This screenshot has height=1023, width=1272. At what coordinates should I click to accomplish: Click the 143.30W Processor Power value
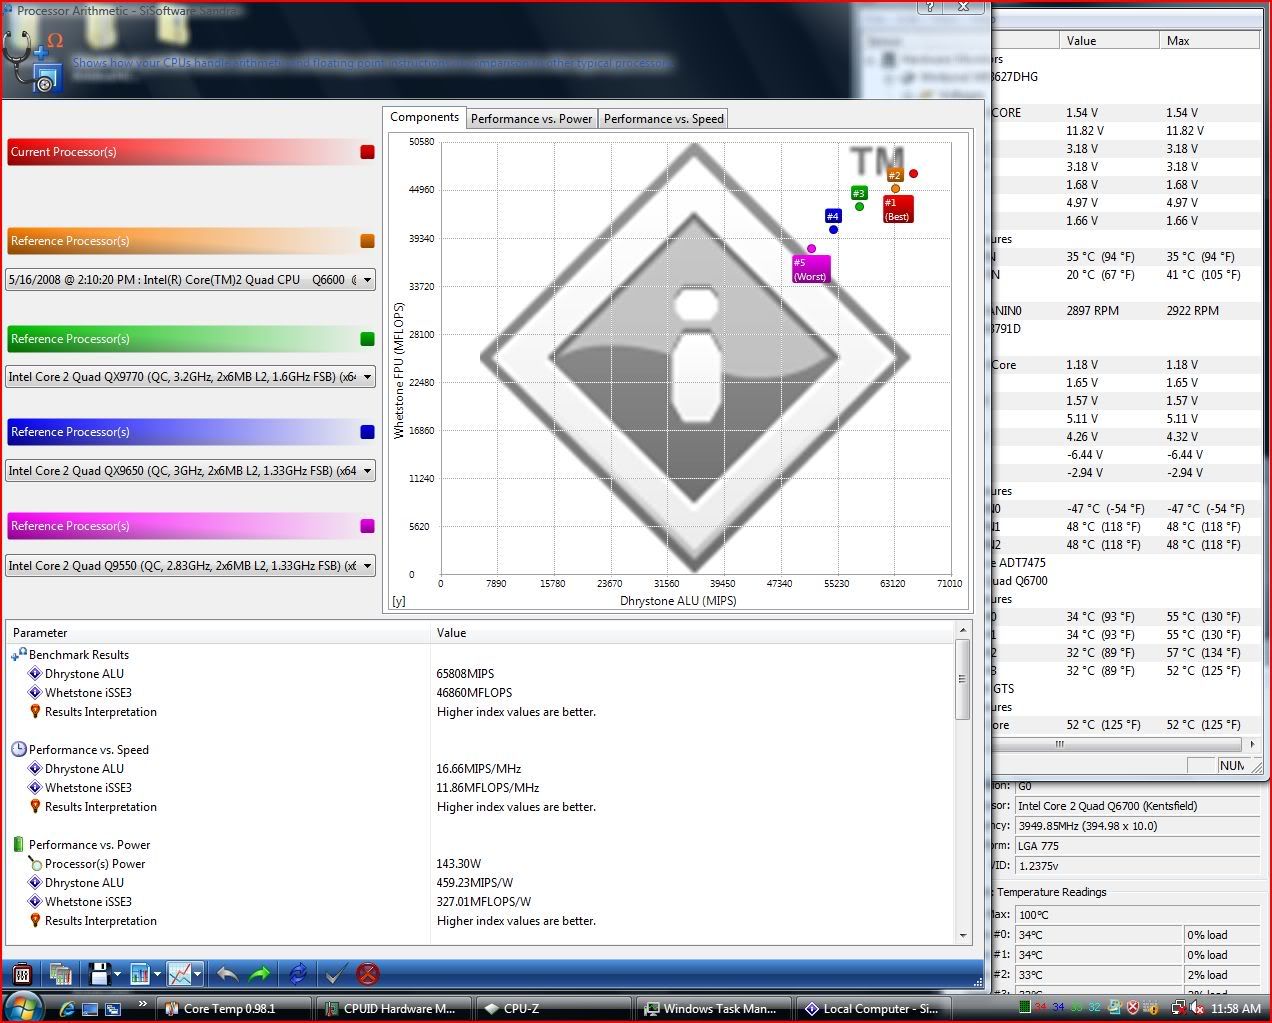click(x=459, y=863)
